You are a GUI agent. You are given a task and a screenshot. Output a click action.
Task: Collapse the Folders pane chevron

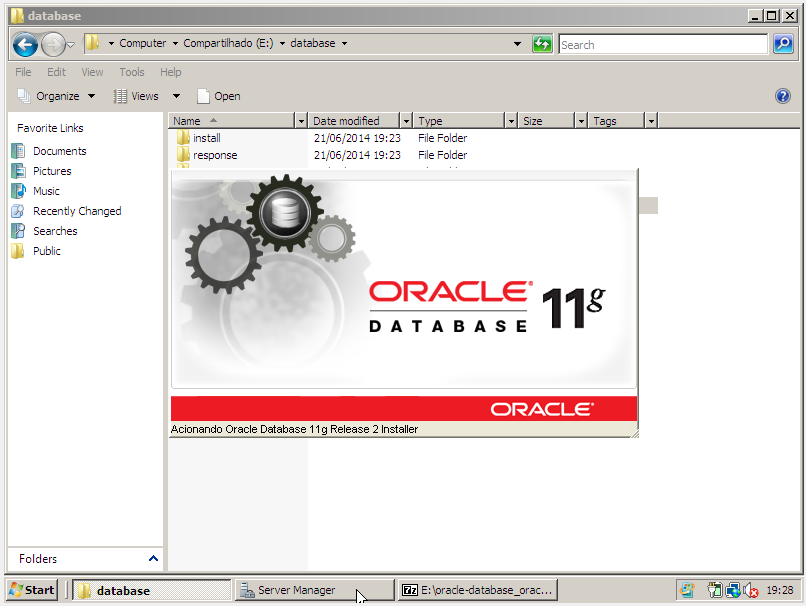coord(153,559)
